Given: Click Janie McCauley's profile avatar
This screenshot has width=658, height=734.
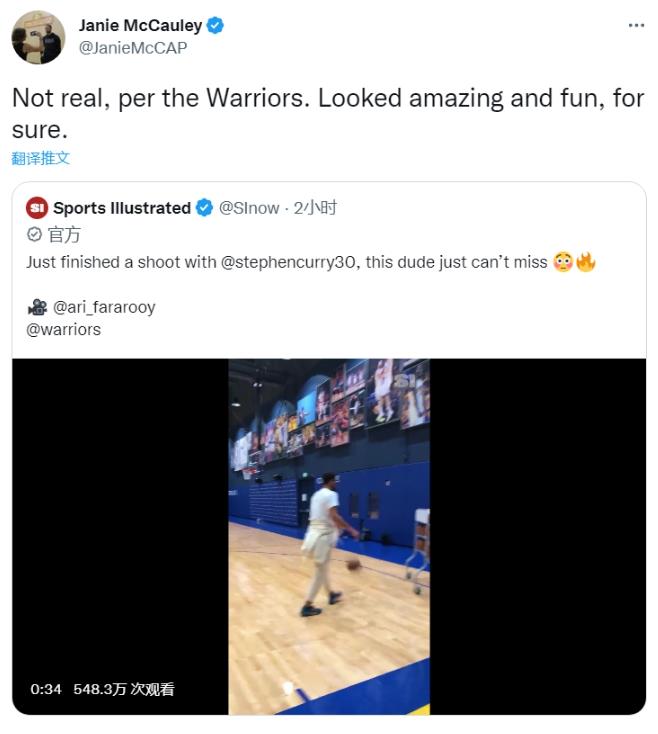Looking at the screenshot, I should [38, 37].
